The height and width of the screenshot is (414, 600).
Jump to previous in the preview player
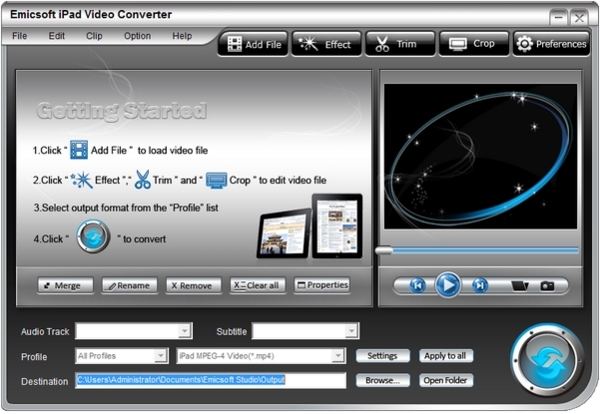(x=417, y=285)
